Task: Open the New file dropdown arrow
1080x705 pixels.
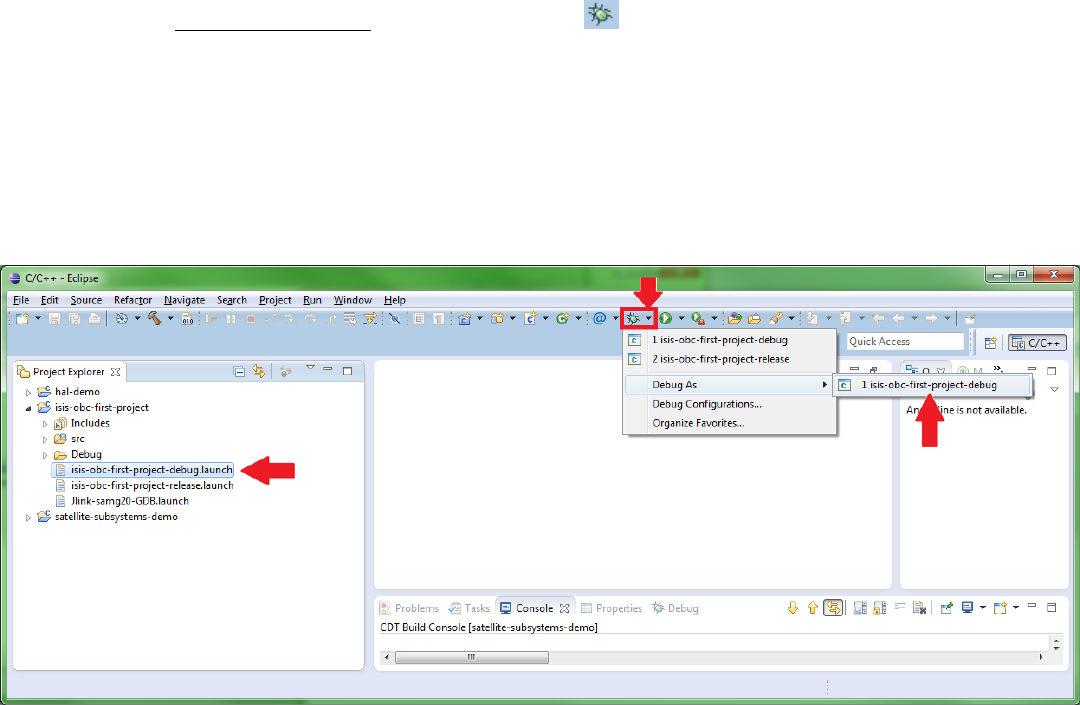Action: point(38,319)
